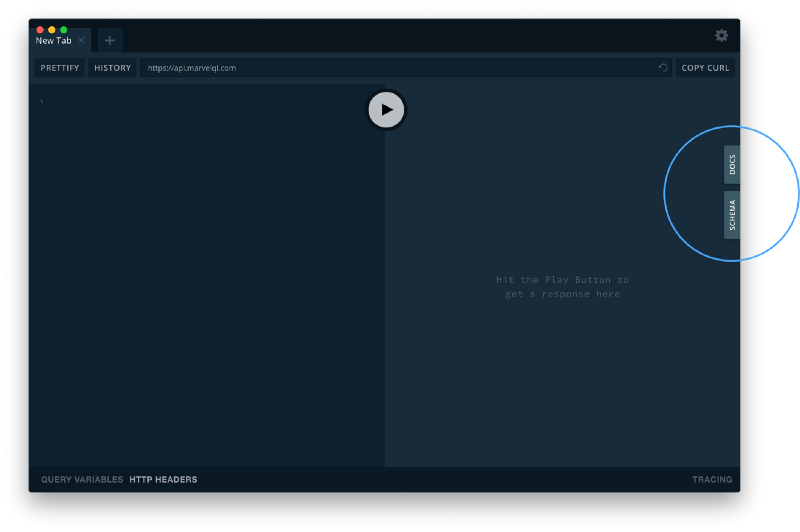800x532 pixels.
Task: Open the DOCS side tab
Action: (x=732, y=165)
